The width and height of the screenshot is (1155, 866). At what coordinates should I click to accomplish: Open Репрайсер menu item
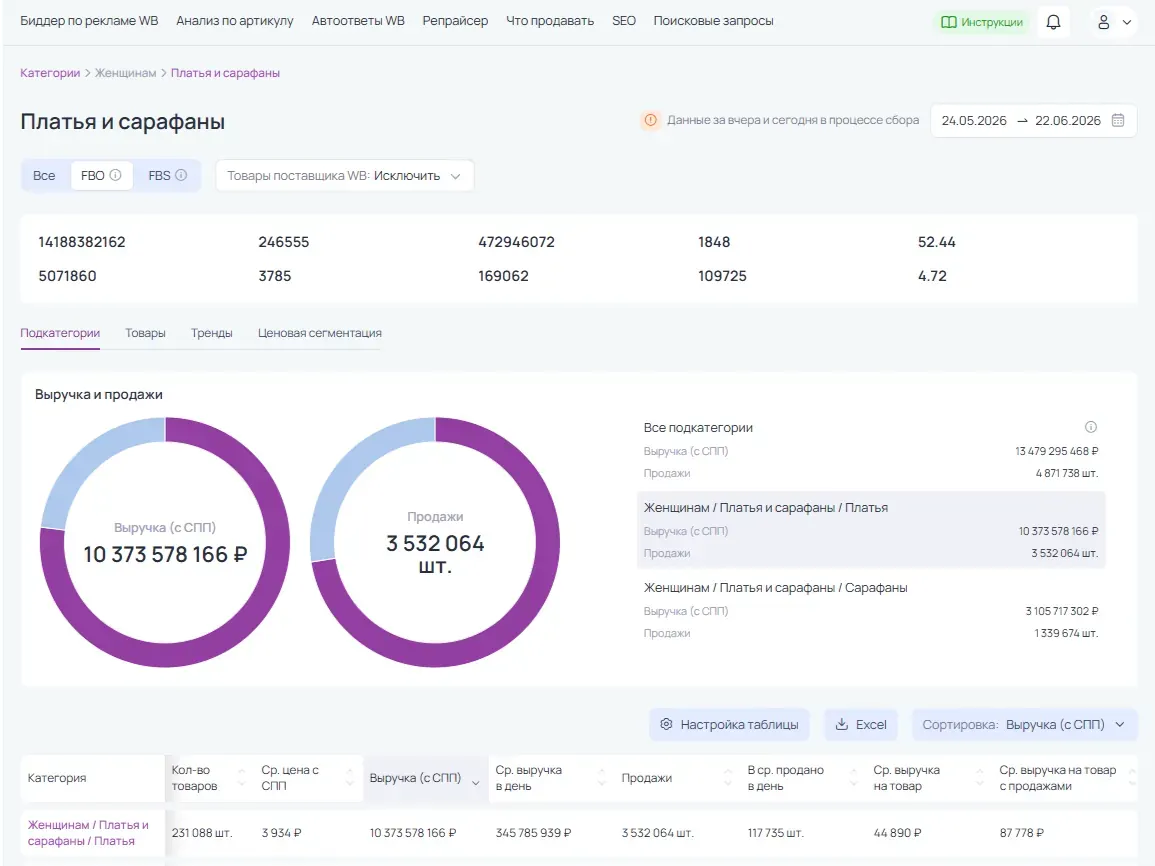coord(455,21)
